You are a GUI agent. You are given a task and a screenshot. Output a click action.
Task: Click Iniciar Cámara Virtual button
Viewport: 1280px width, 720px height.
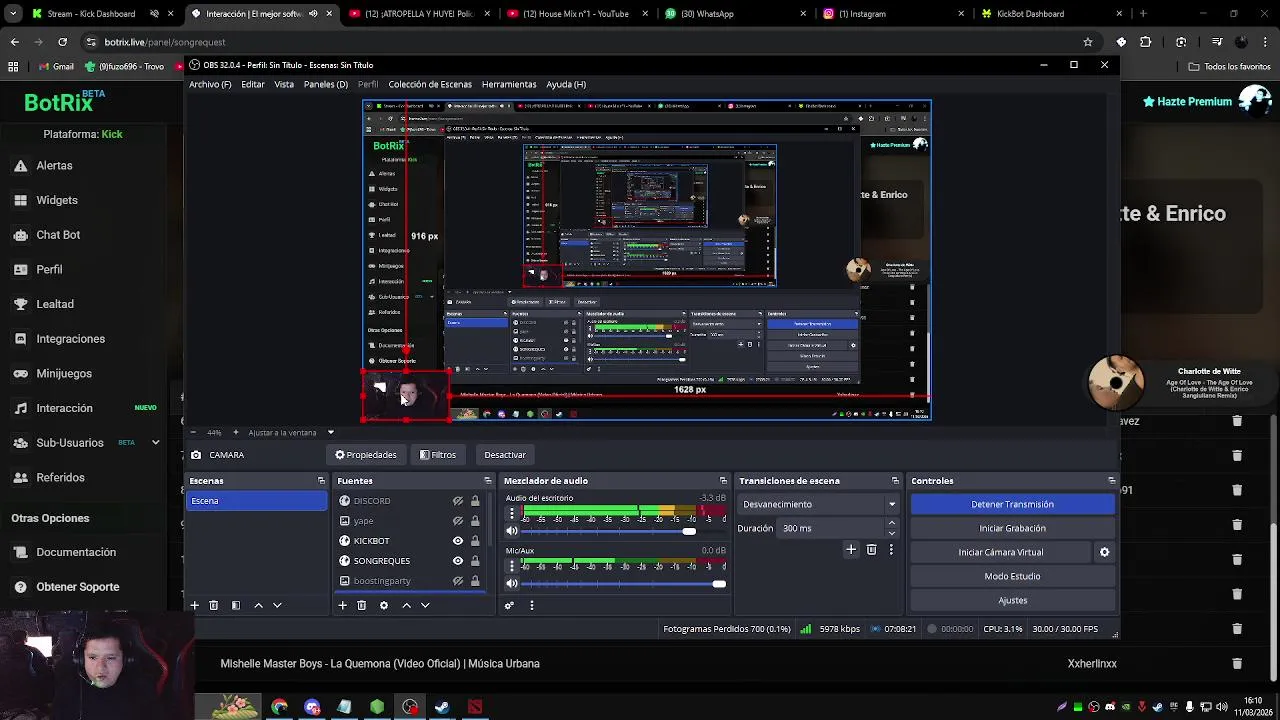pos(1001,552)
